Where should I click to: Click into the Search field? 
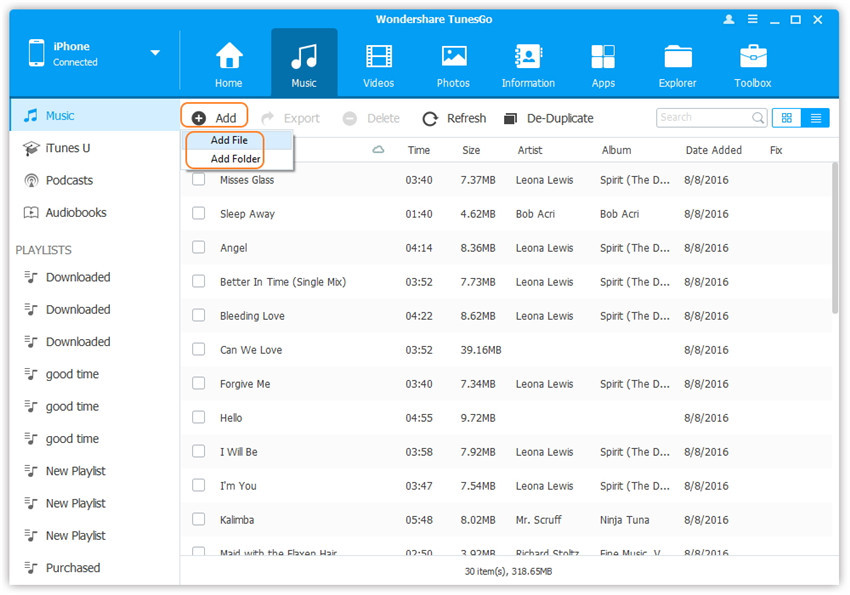click(x=703, y=118)
